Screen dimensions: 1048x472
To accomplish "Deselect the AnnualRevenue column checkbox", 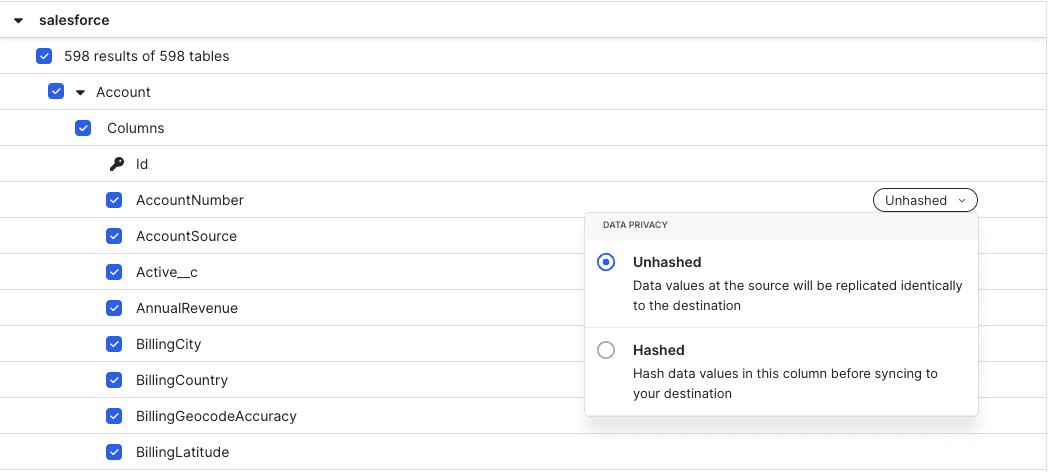I will (x=114, y=308).
